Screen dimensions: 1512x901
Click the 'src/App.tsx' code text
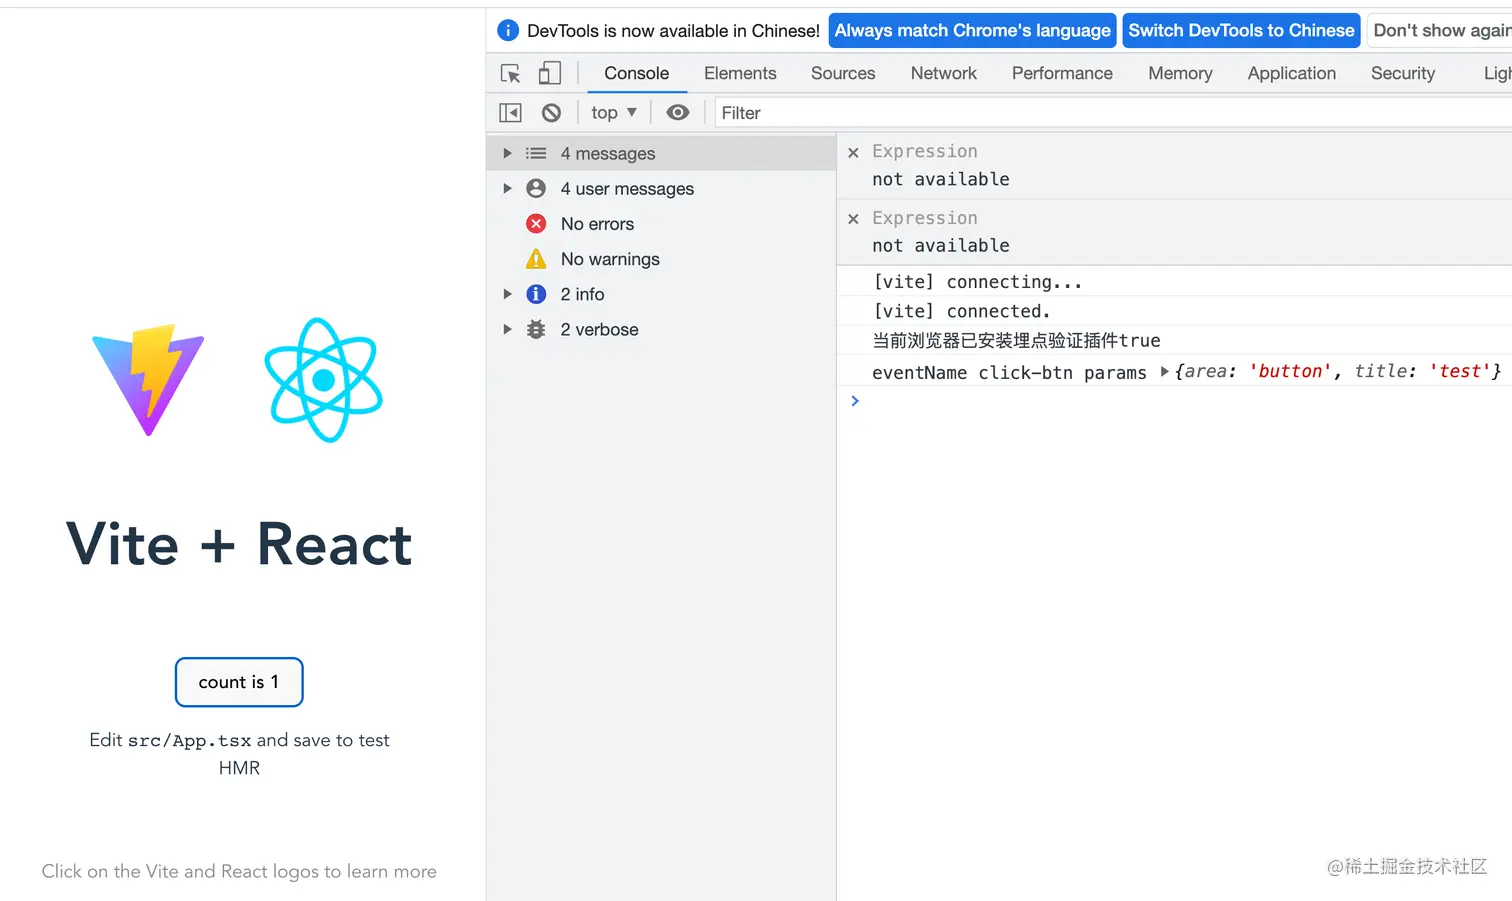coord(189,740)
